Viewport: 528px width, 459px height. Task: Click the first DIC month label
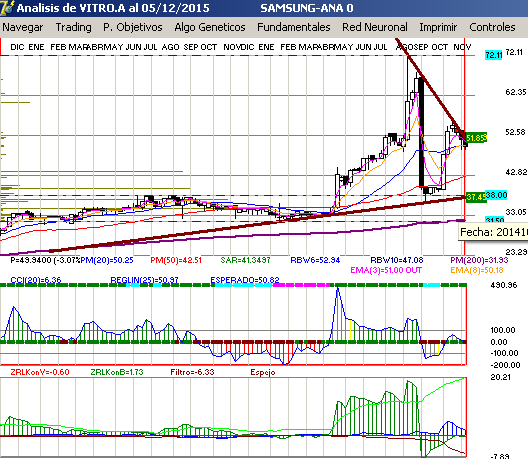coord(17,47)
